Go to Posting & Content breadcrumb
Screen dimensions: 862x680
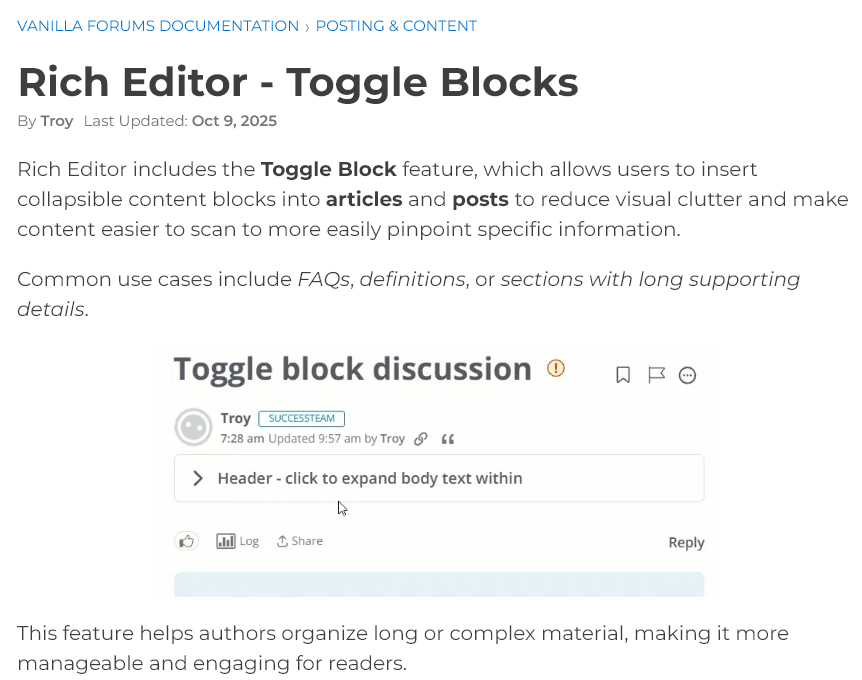coord(396,26)
